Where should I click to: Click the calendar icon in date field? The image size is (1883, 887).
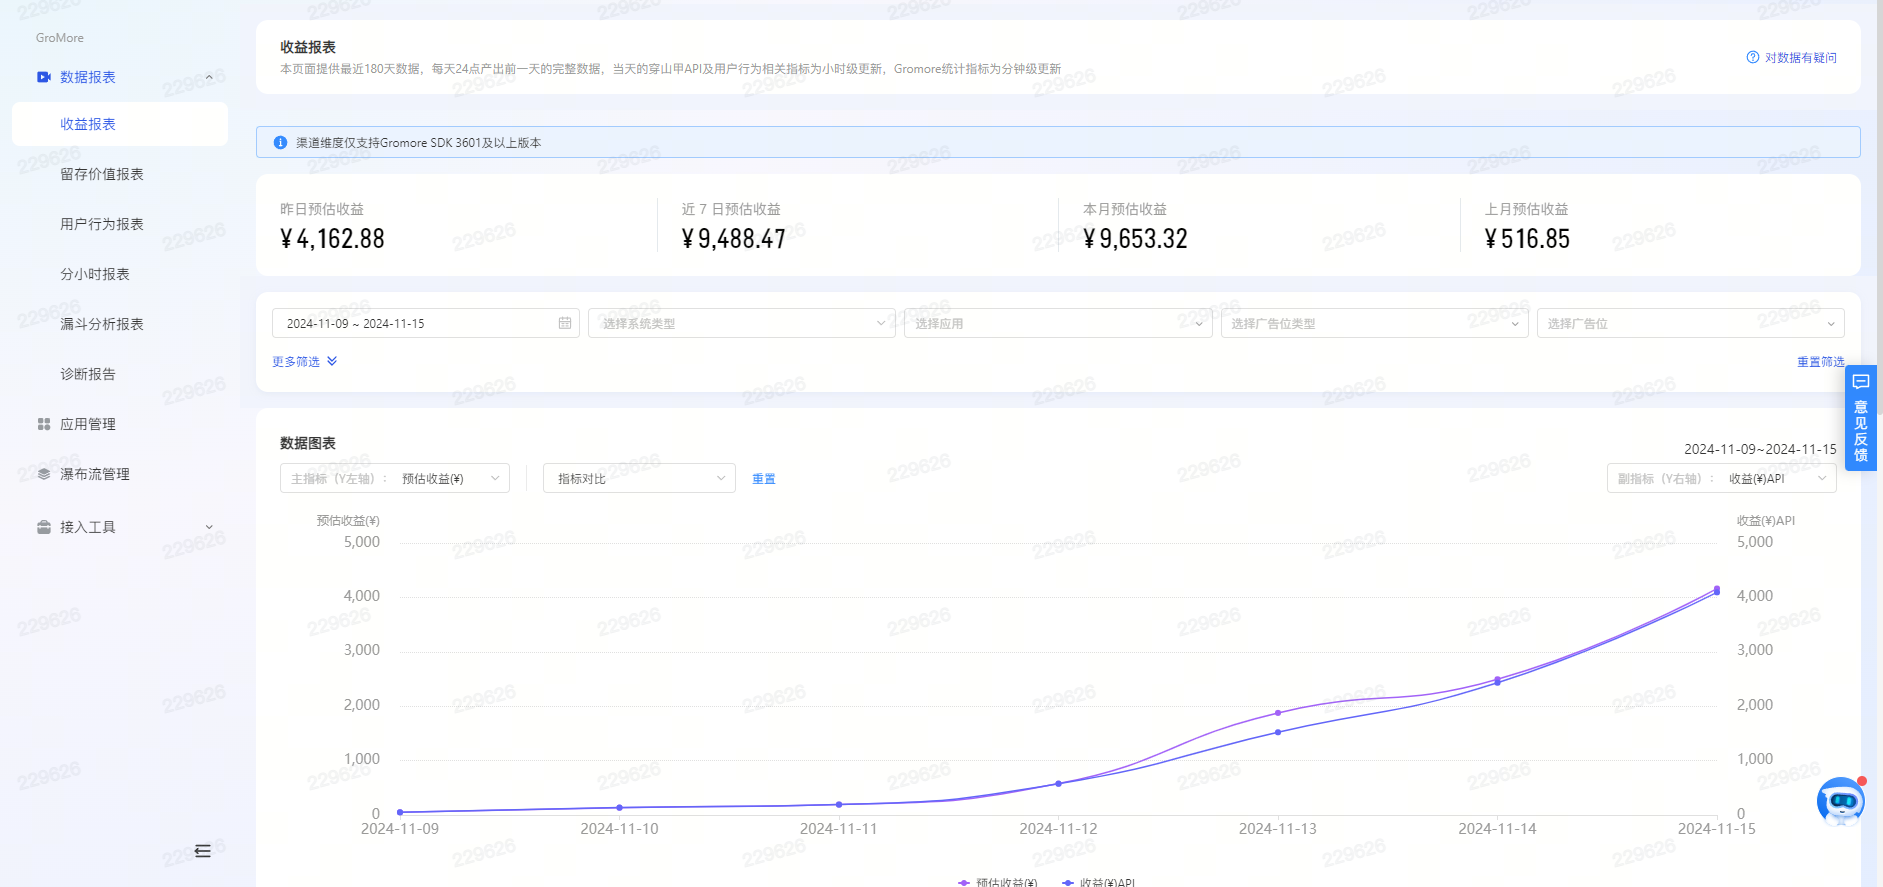pyautogui.click(x=565, y=323)
